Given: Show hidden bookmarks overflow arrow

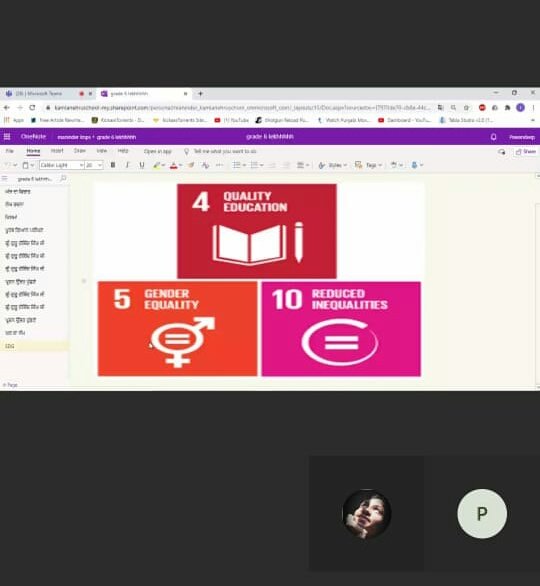Looking at the screenshot, I should point(533,120).
